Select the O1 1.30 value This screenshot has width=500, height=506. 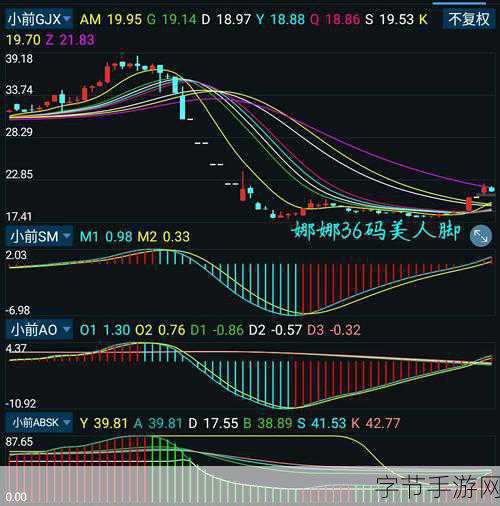tap(105, 330)
